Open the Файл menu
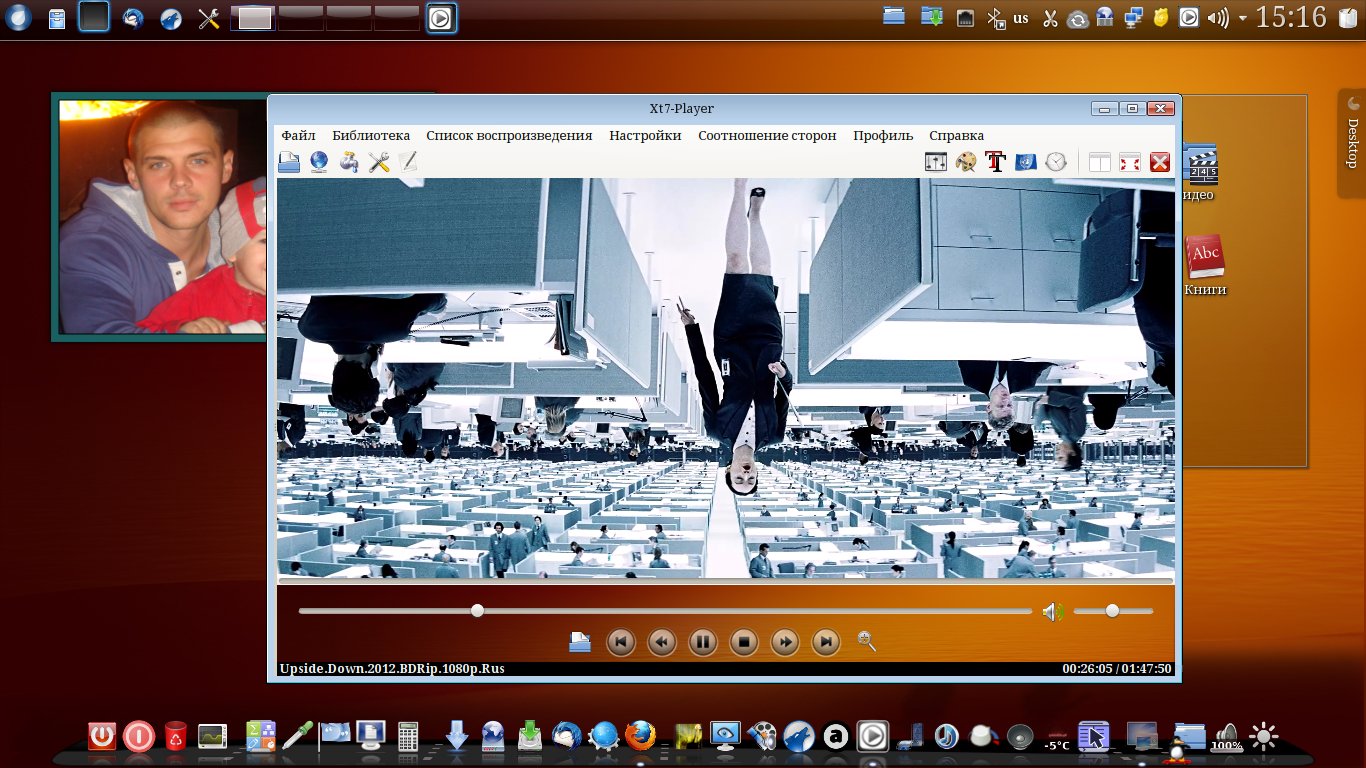The image size is (1366, 768). point(298,135)
